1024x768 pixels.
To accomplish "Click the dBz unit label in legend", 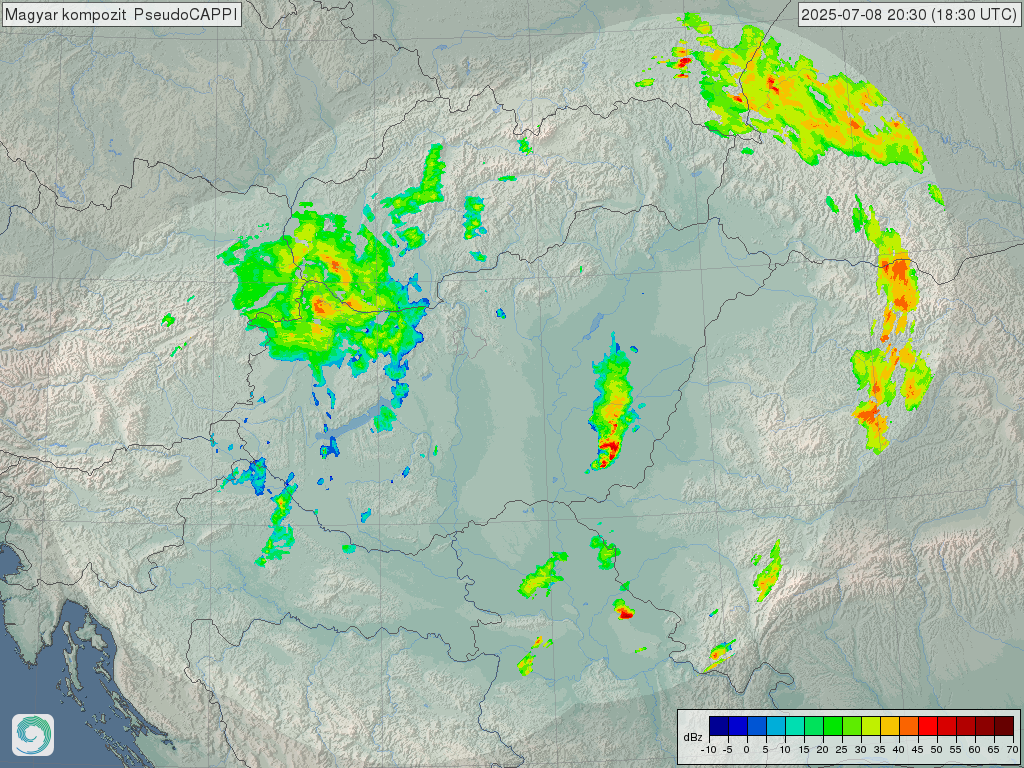I will pos(693,737).
